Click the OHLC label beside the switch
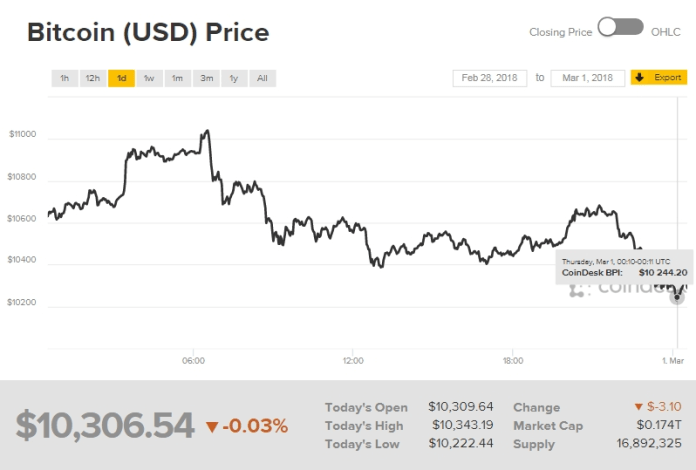The height and width of the screenshot is (470, 696). click(667, 32)
